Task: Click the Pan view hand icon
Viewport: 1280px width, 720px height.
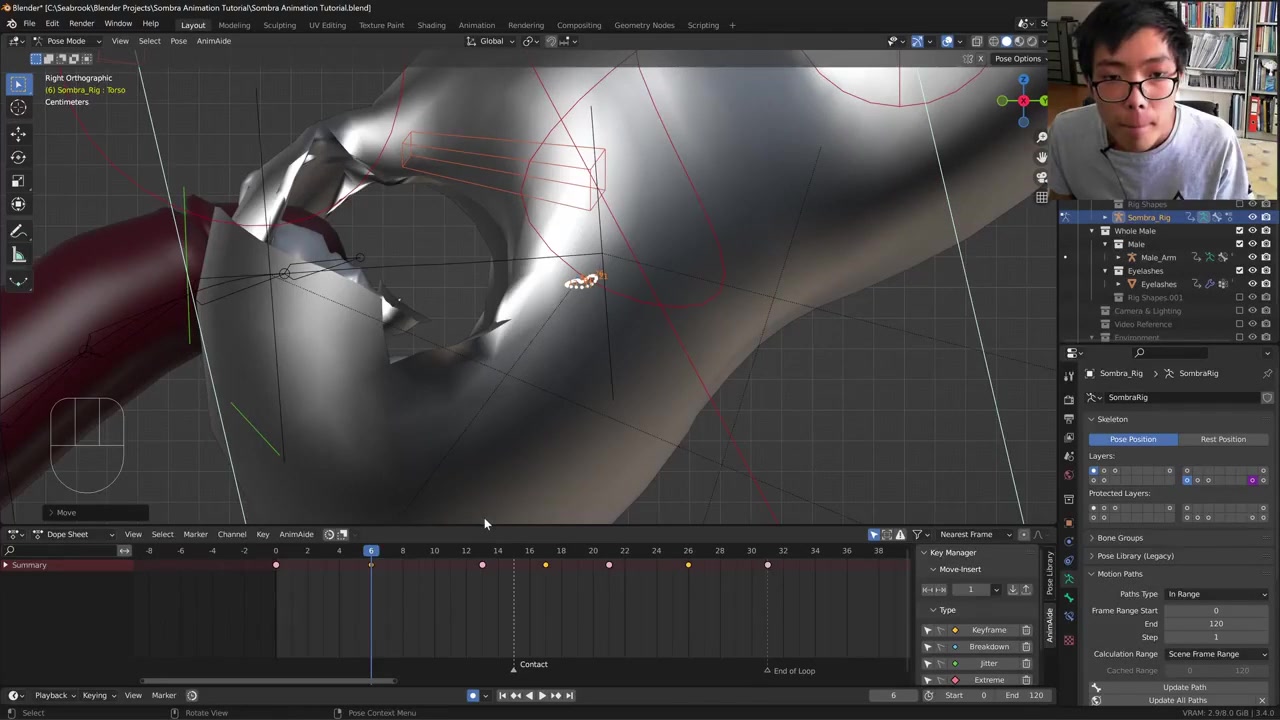Action: 1042,157
